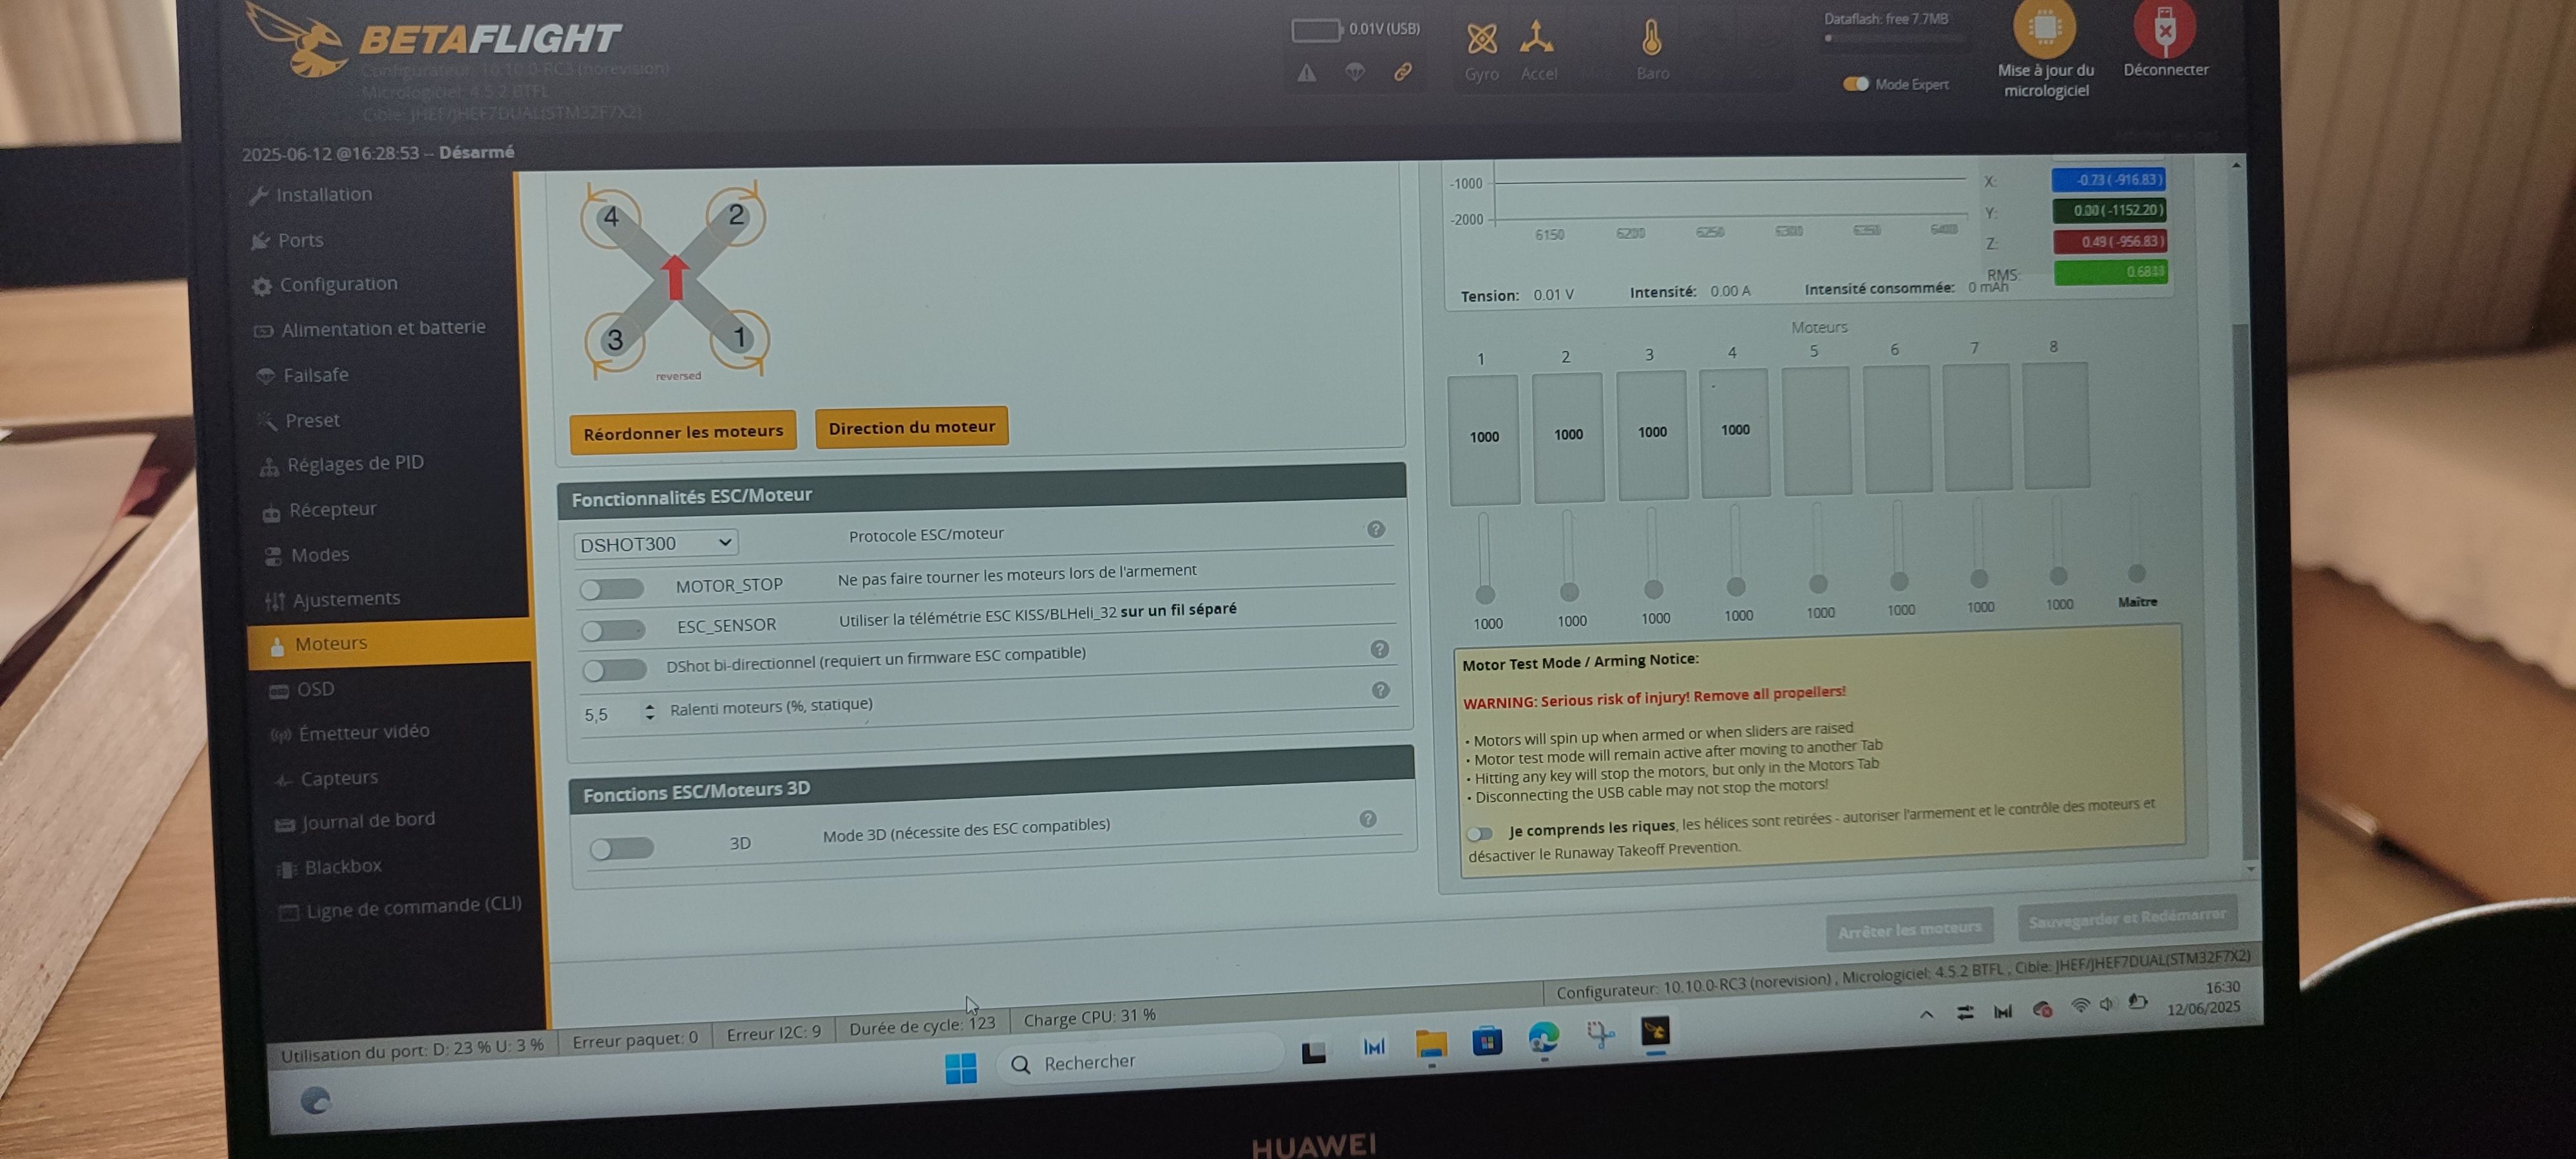Toggle the Mode Expert switch
This screenshot has width=2576, height=1159.
pyautogui.click(x=1855, y=84)
